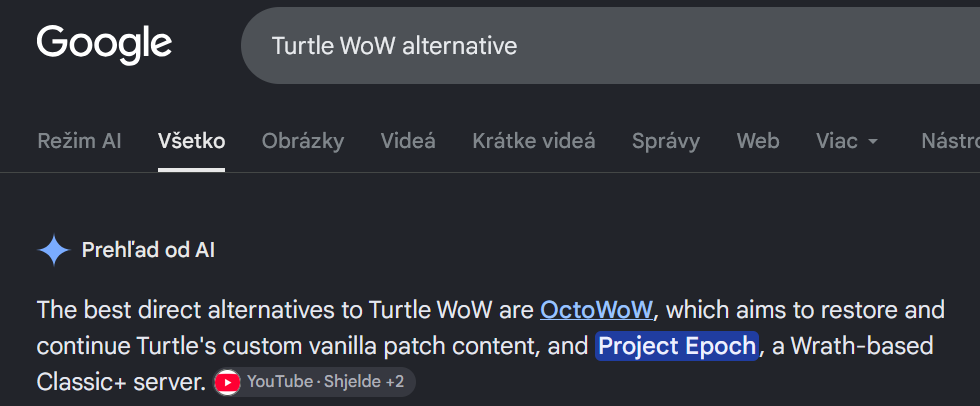Switch to the Web results tab

tap(758, 141)
